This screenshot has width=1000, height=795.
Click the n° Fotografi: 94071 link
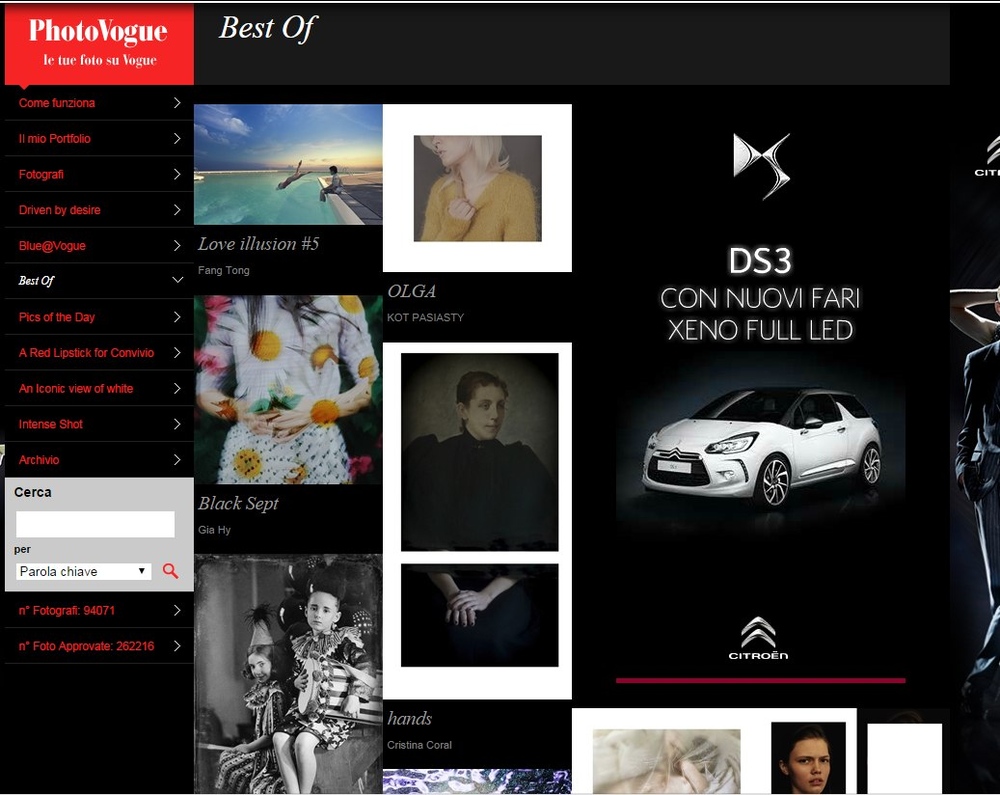coord(67,610)
